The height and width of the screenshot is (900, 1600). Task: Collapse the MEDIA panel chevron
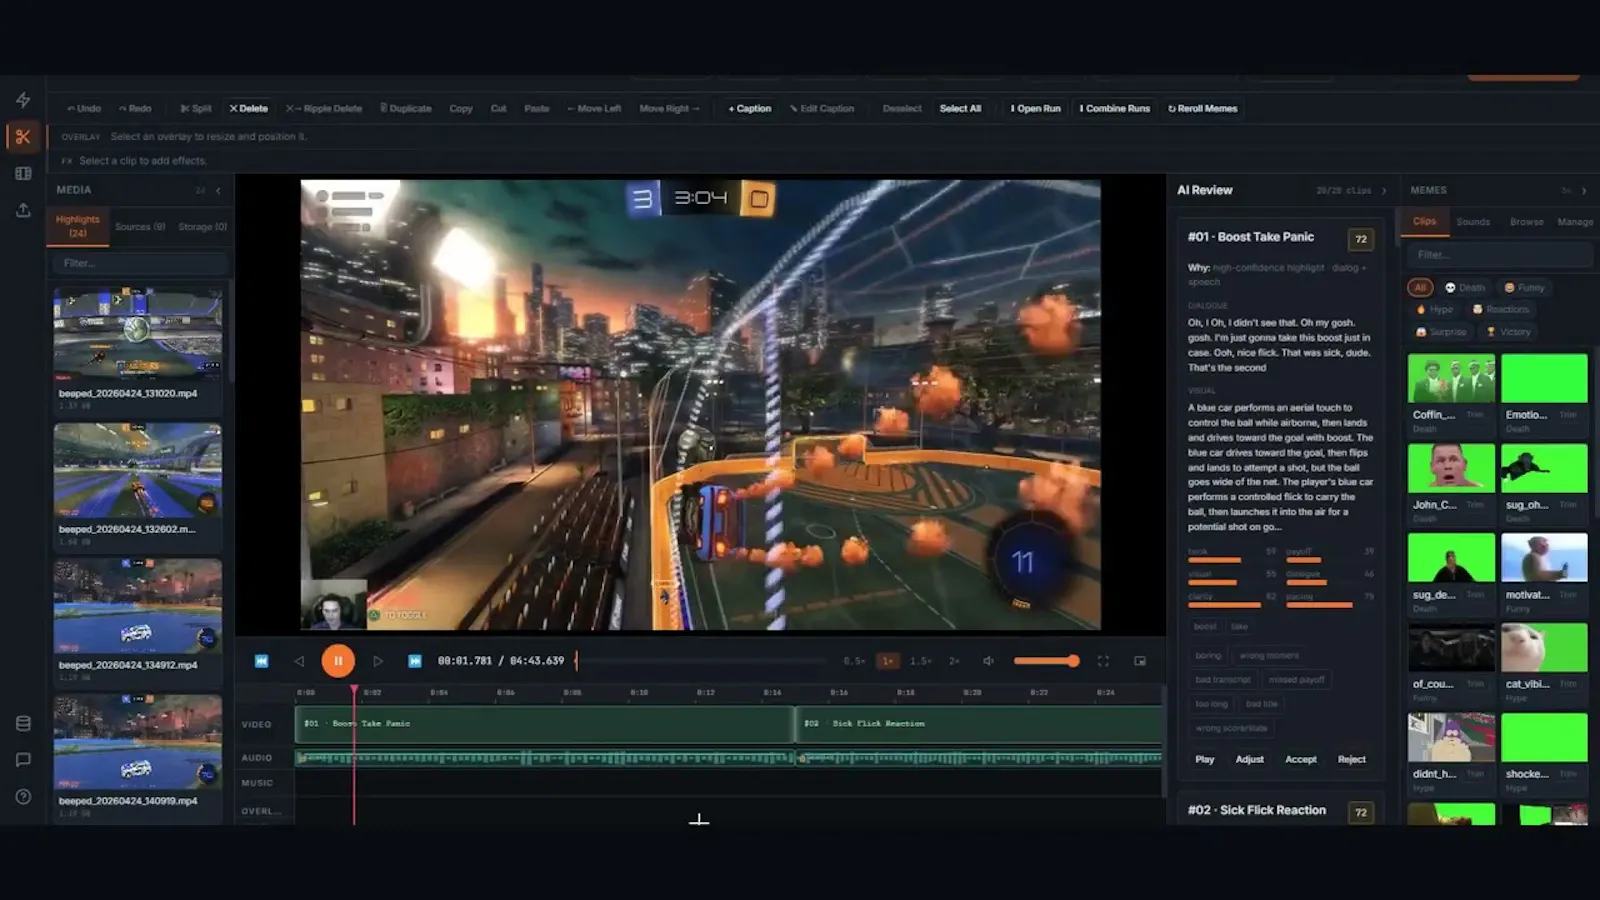[x=218, y=190]
